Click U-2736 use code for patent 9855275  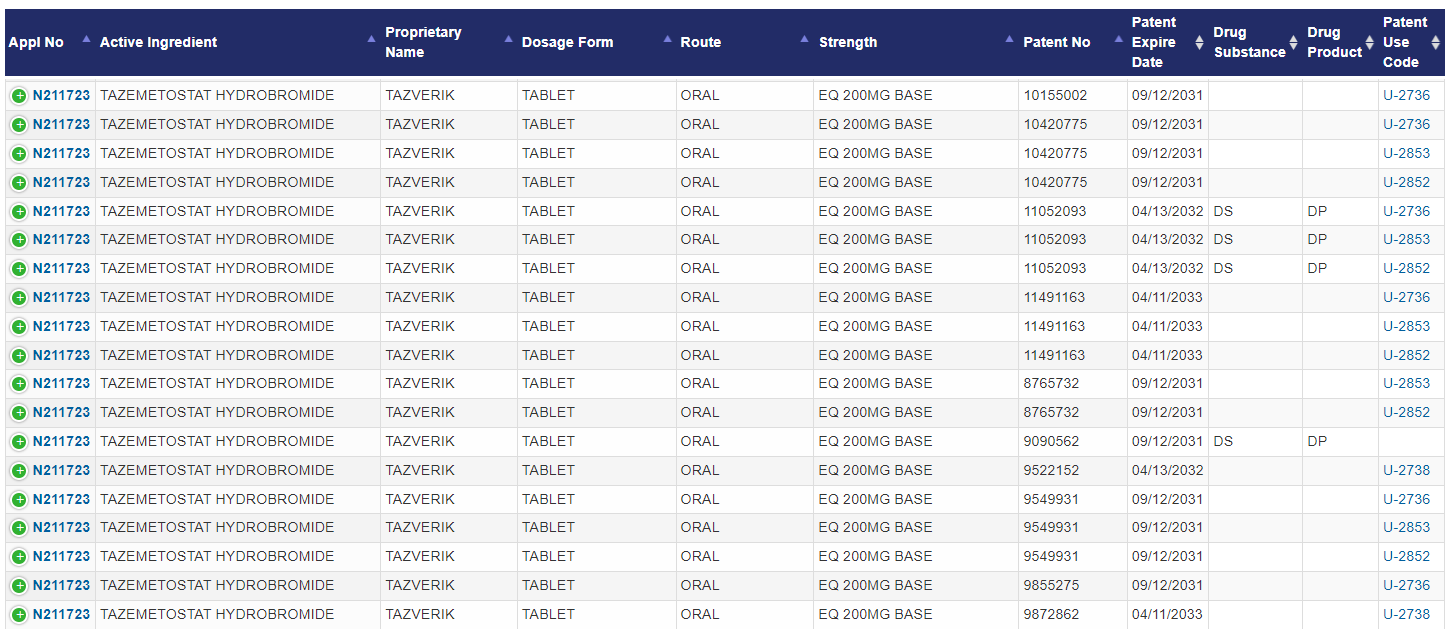click(x=1406, y=585)
